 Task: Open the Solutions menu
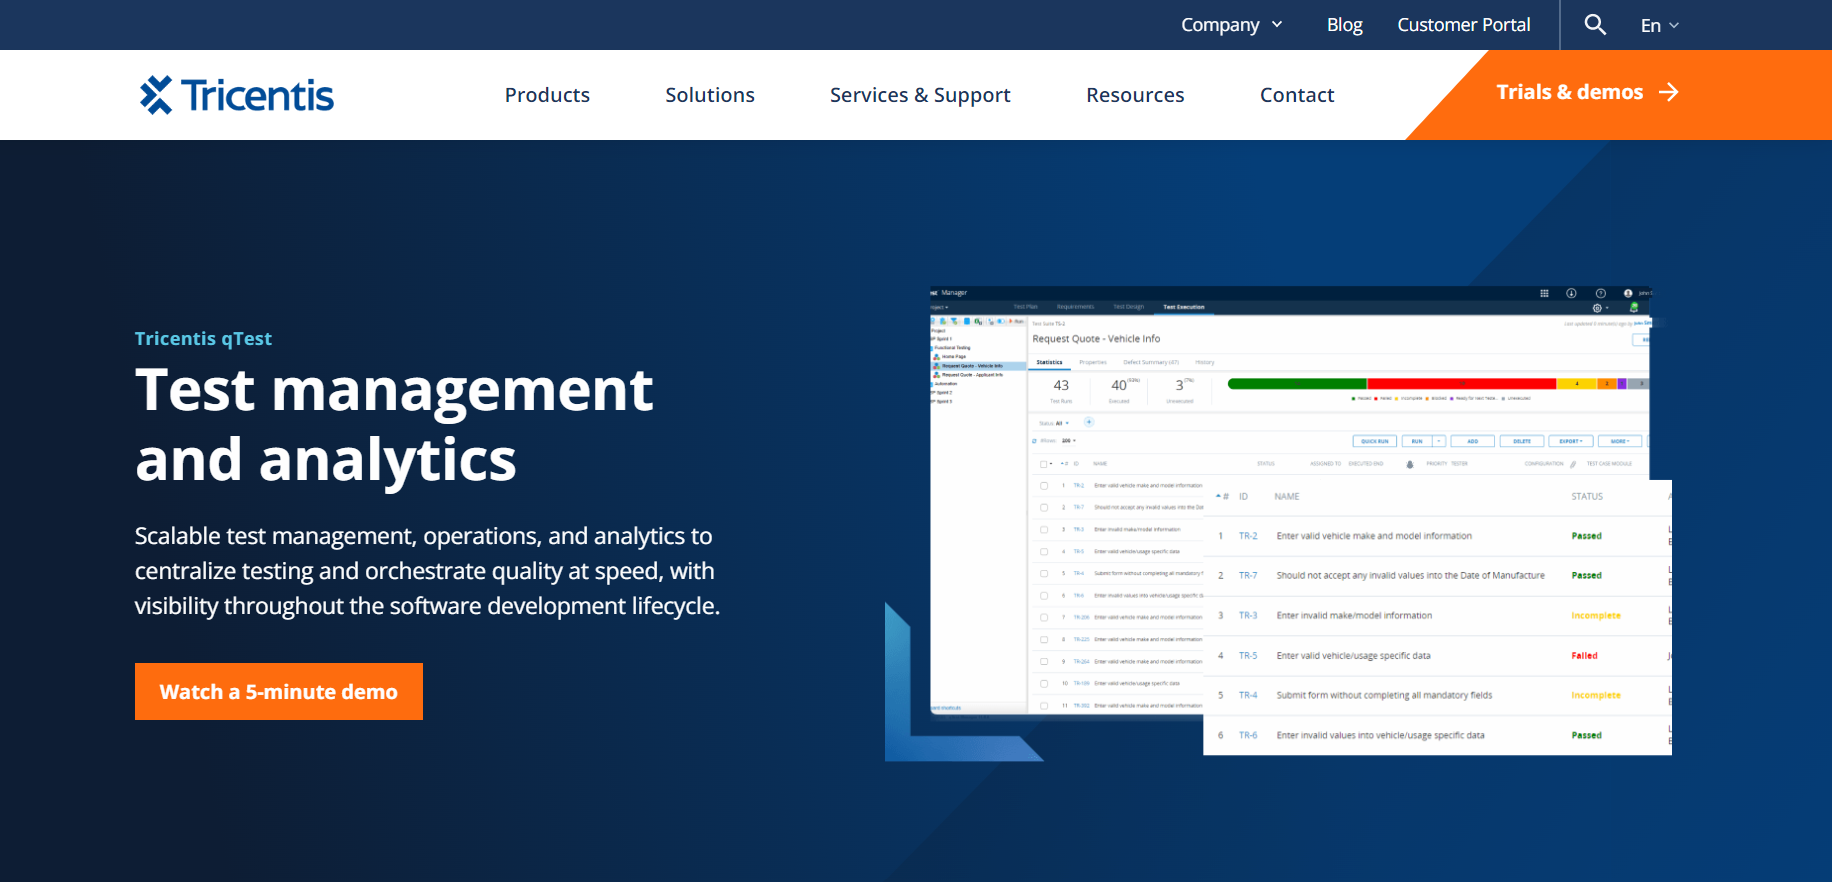click(710, 95)
